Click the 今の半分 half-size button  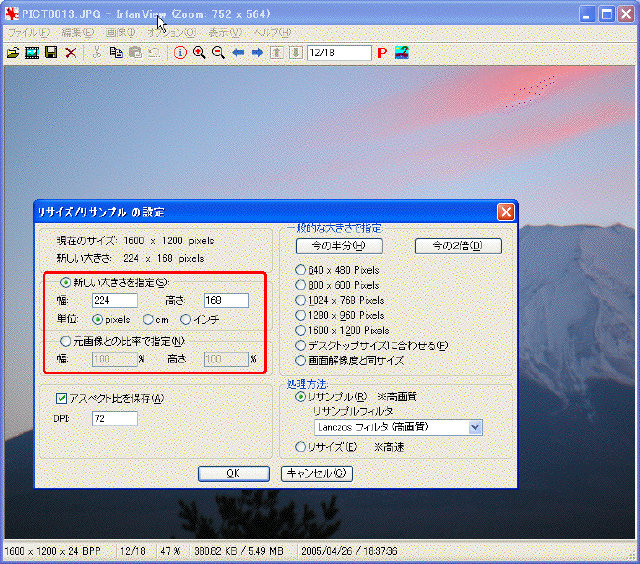(338, 246)
